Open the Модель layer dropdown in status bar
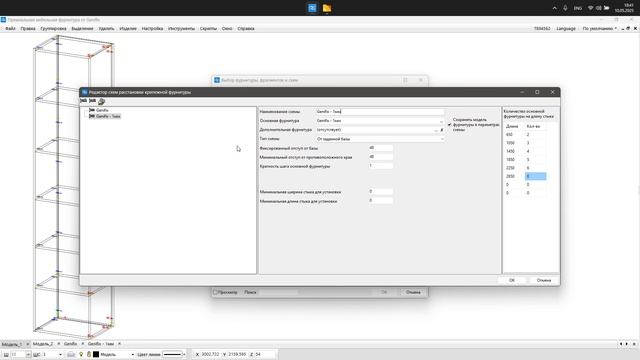 [132, 355]
